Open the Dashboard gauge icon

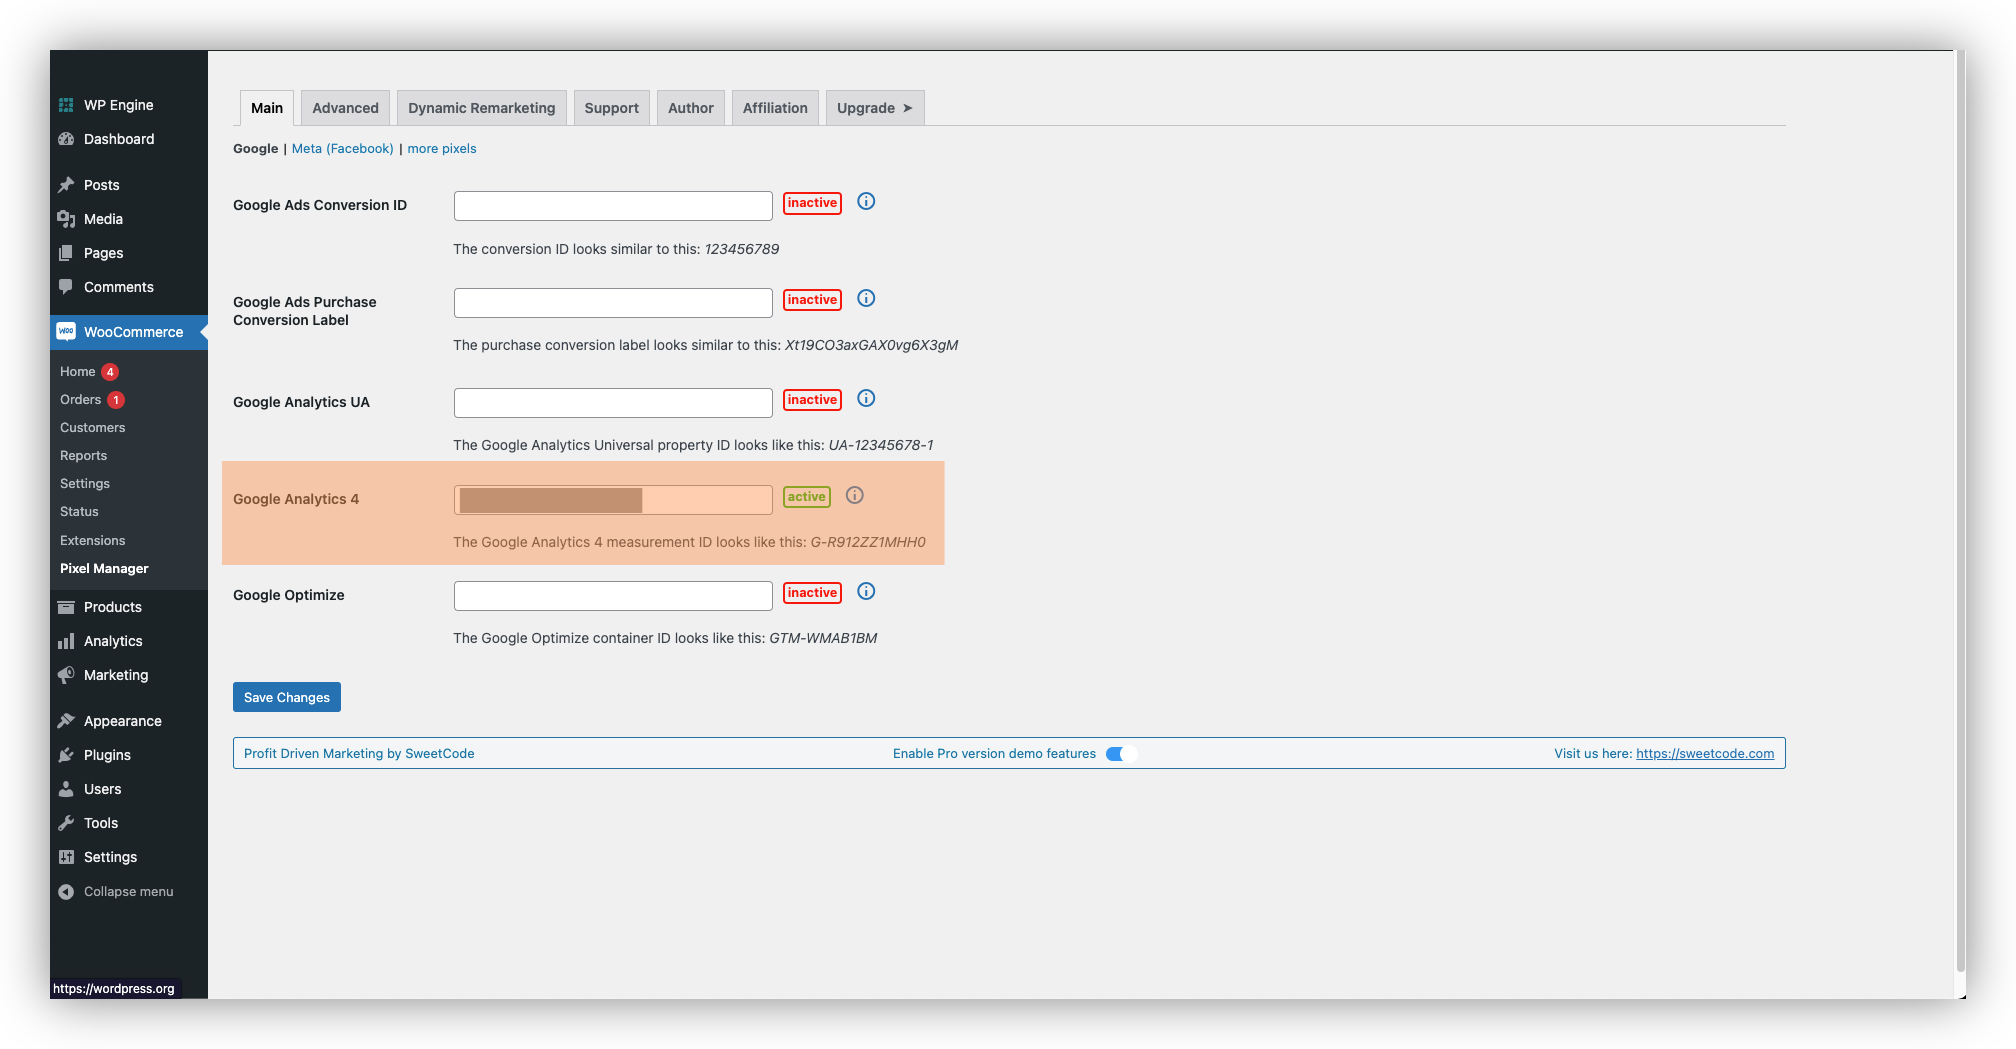(x=66, y=139)
